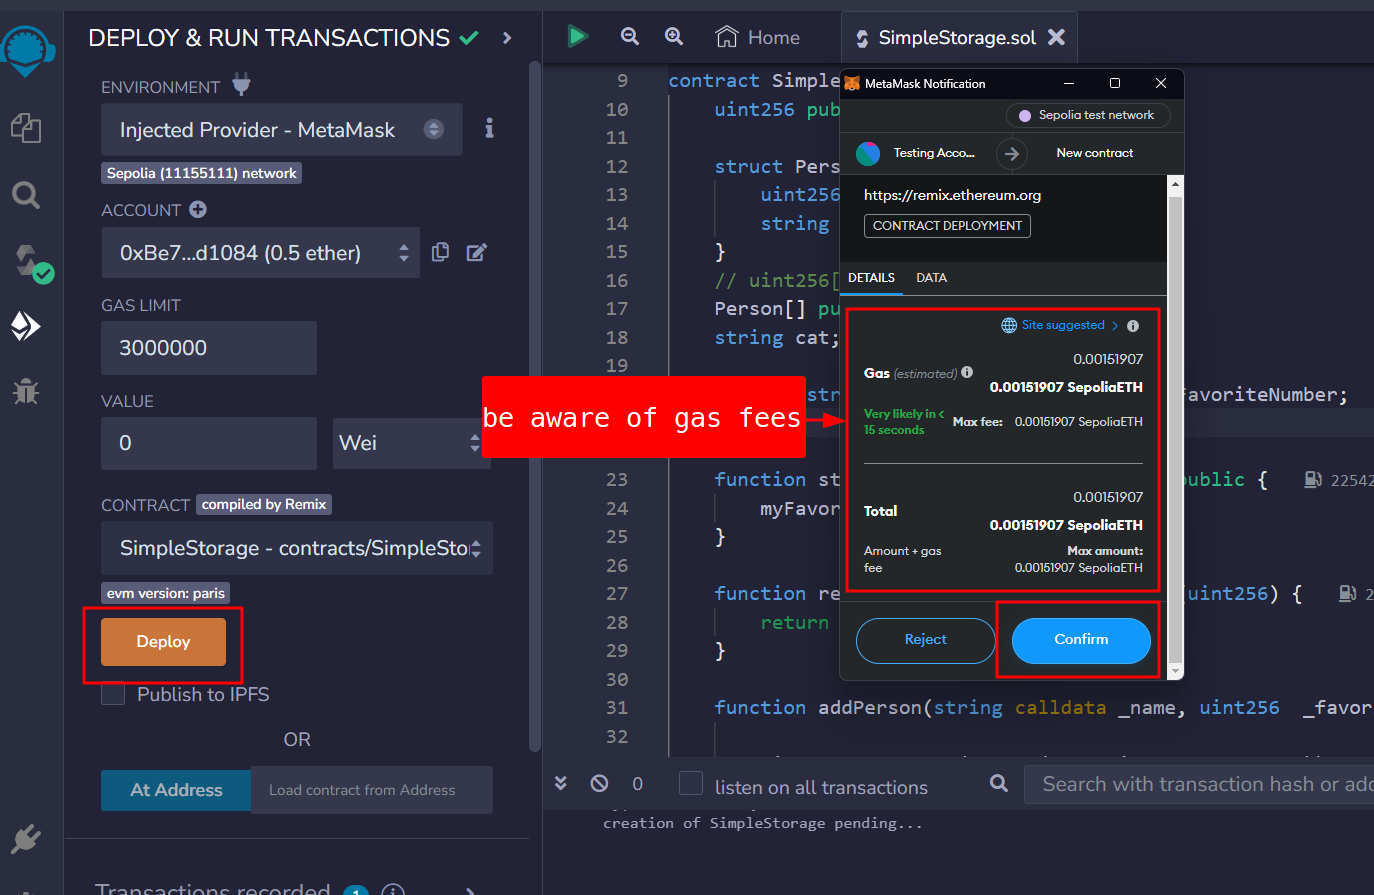This screenshot has width=1374, height=895.
Task: Open the value unit Wei dropdown
Action: (410, 443)
